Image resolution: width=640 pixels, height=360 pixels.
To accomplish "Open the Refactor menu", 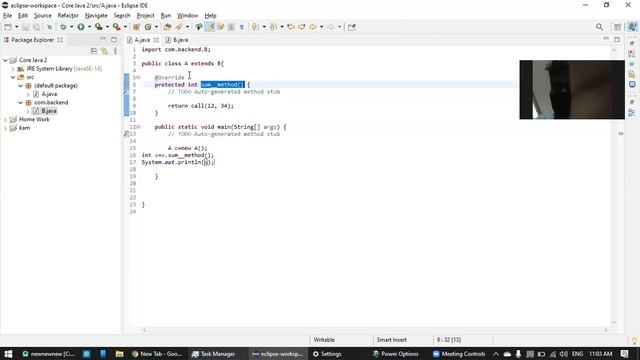I will pos(68,16).
